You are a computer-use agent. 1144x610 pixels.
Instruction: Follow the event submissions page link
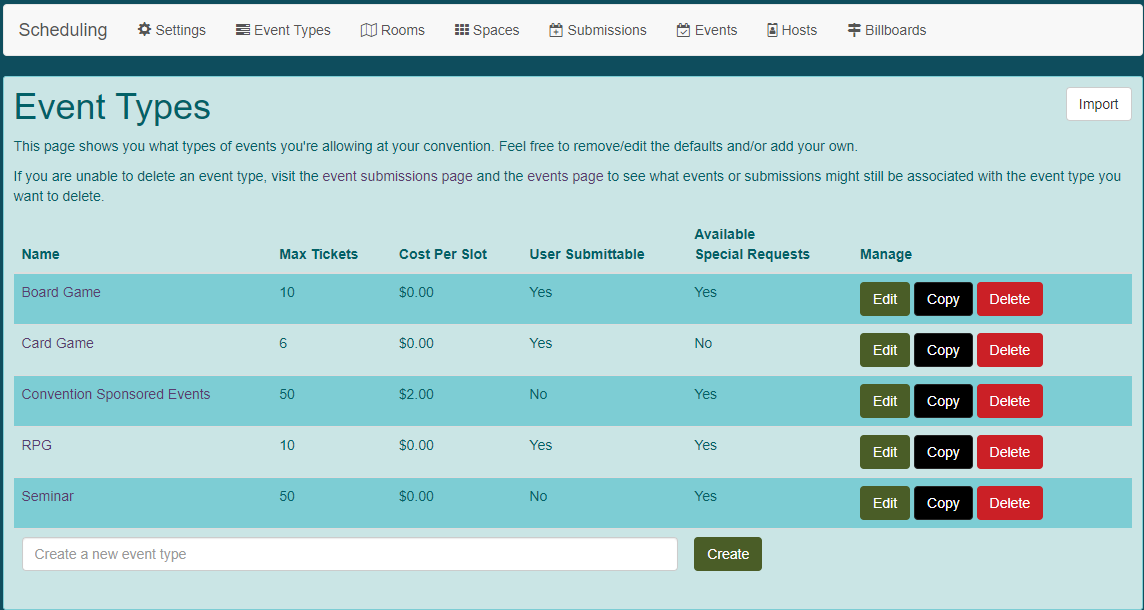coord(398,177)
